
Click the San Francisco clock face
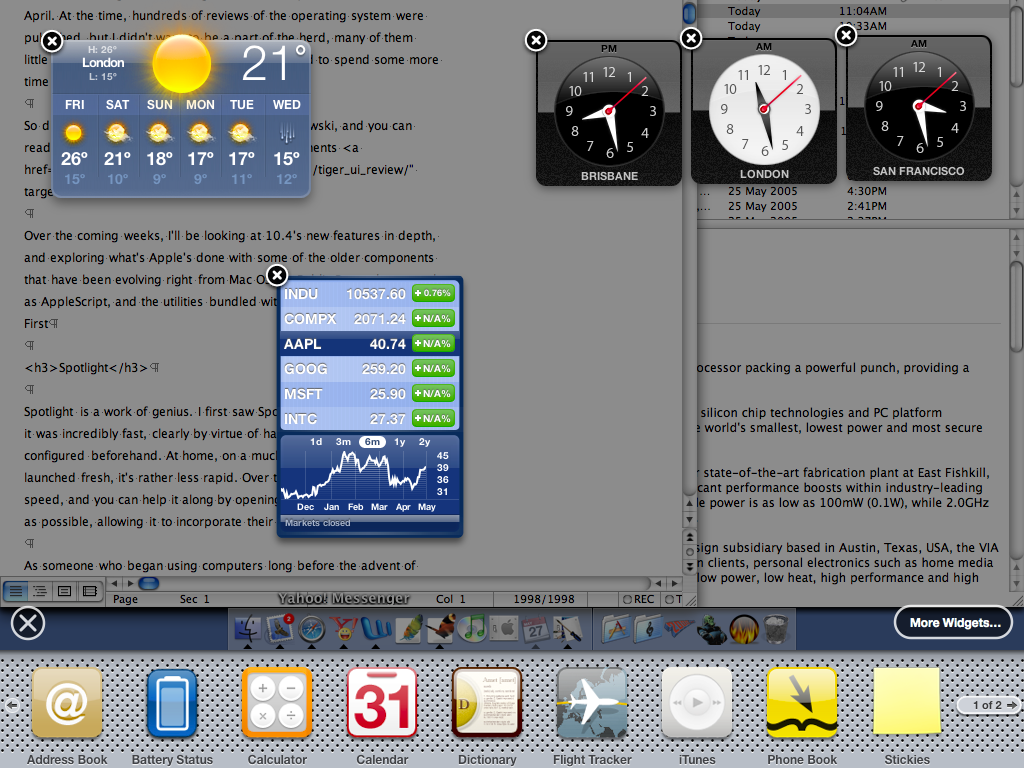point(919,105)
